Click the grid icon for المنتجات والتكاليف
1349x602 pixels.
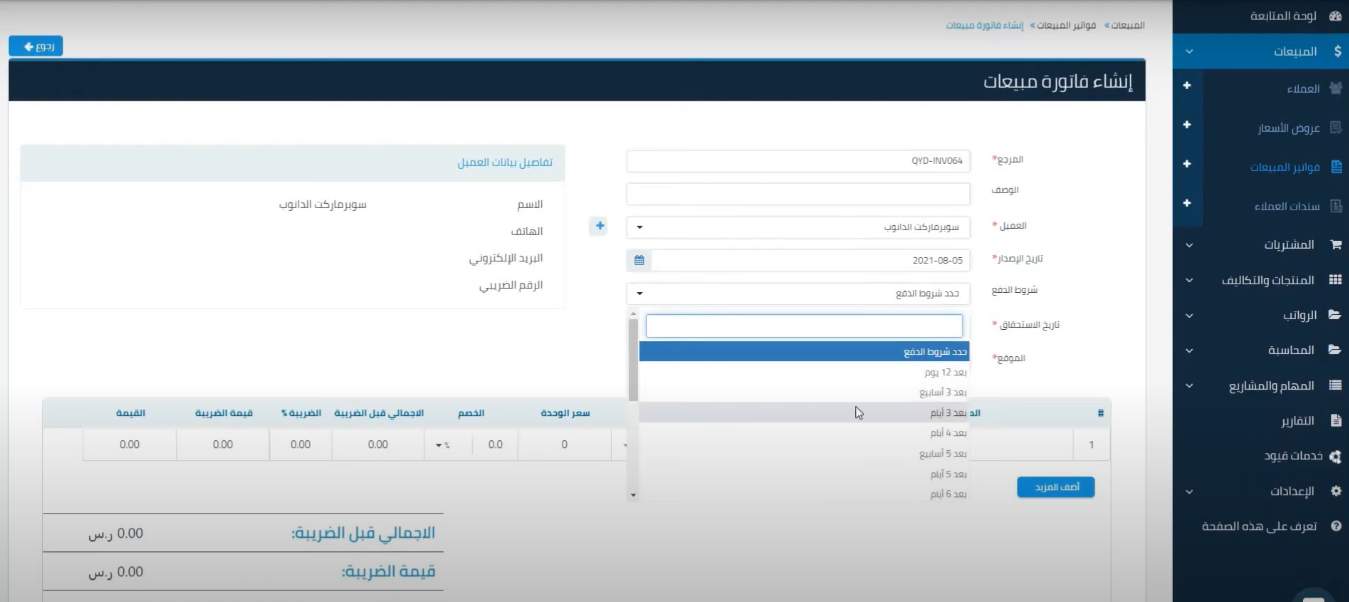coord(1336,278)
